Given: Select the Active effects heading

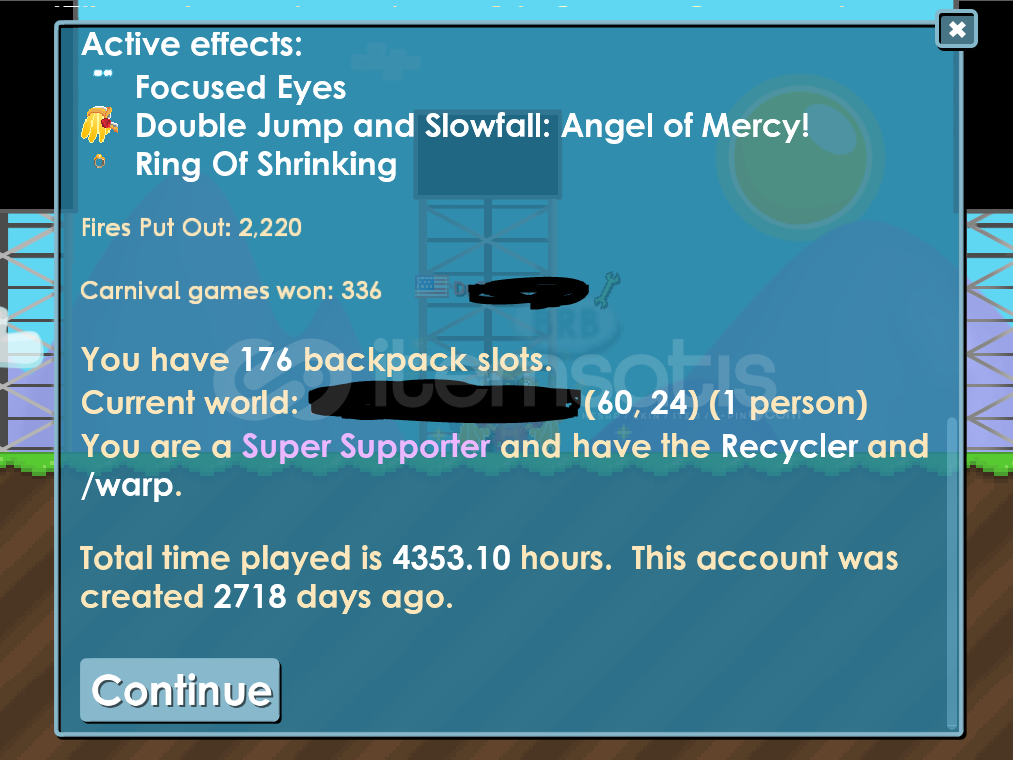Looking at the screenshot, I should [x=192, y=44].
